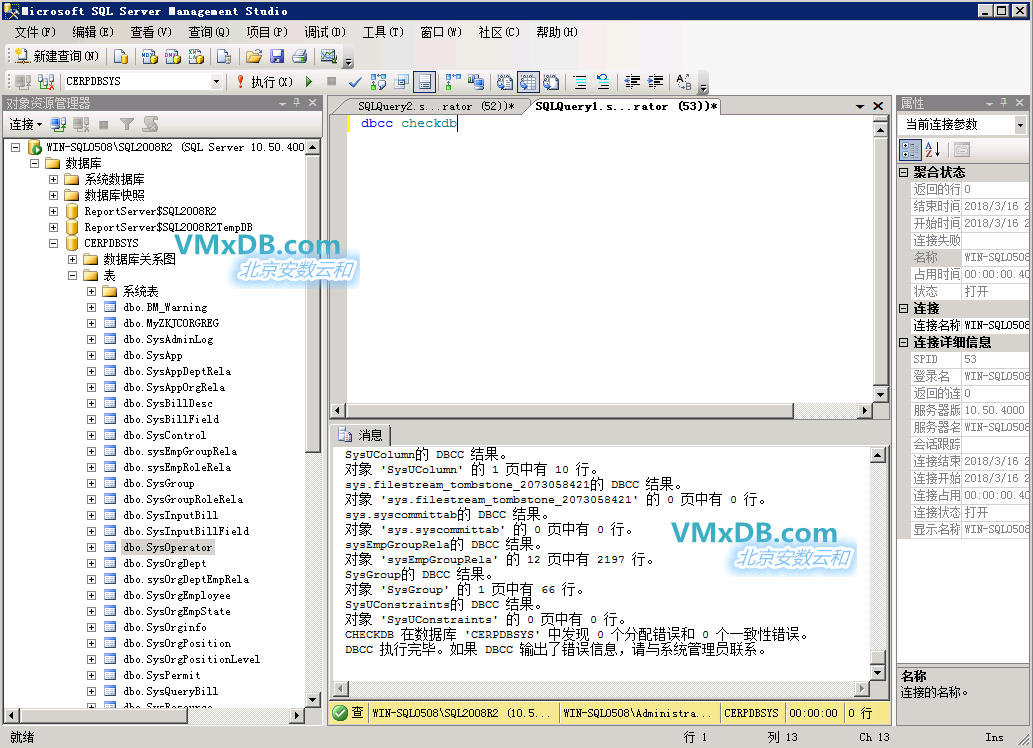The height and width of the screenshot is (748, 1033).
Task: Expand the dbo.SysOperator table node
Action: 92,547
